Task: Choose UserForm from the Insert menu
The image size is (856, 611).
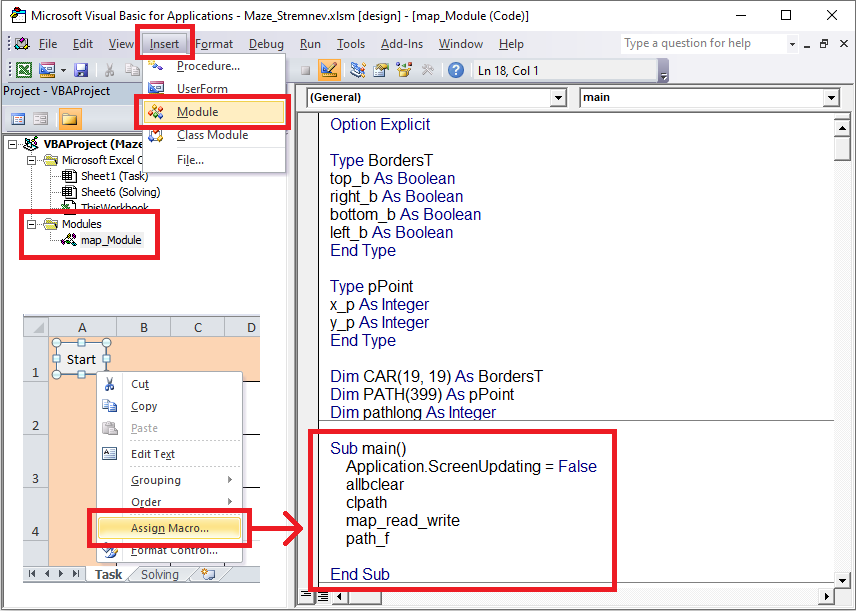Action: pos(214,88)
